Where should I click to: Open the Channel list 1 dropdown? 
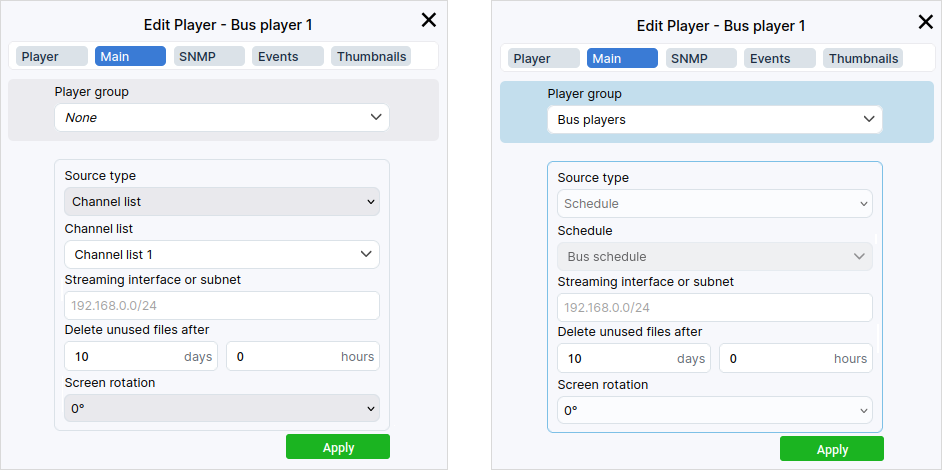(x=221, y=255)
